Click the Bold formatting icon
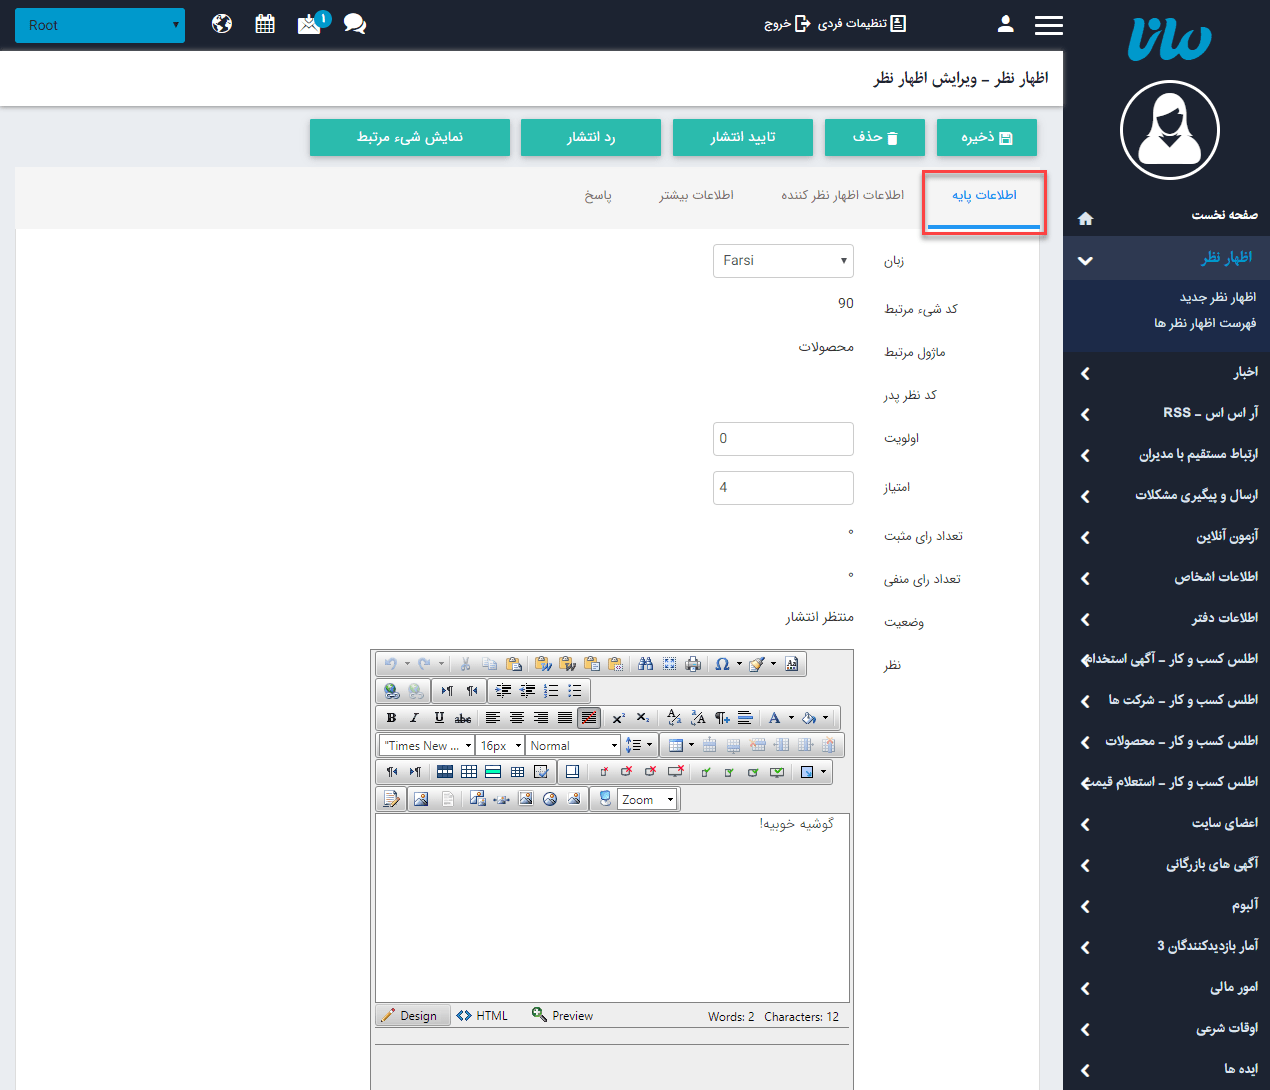 coord(391,718)
